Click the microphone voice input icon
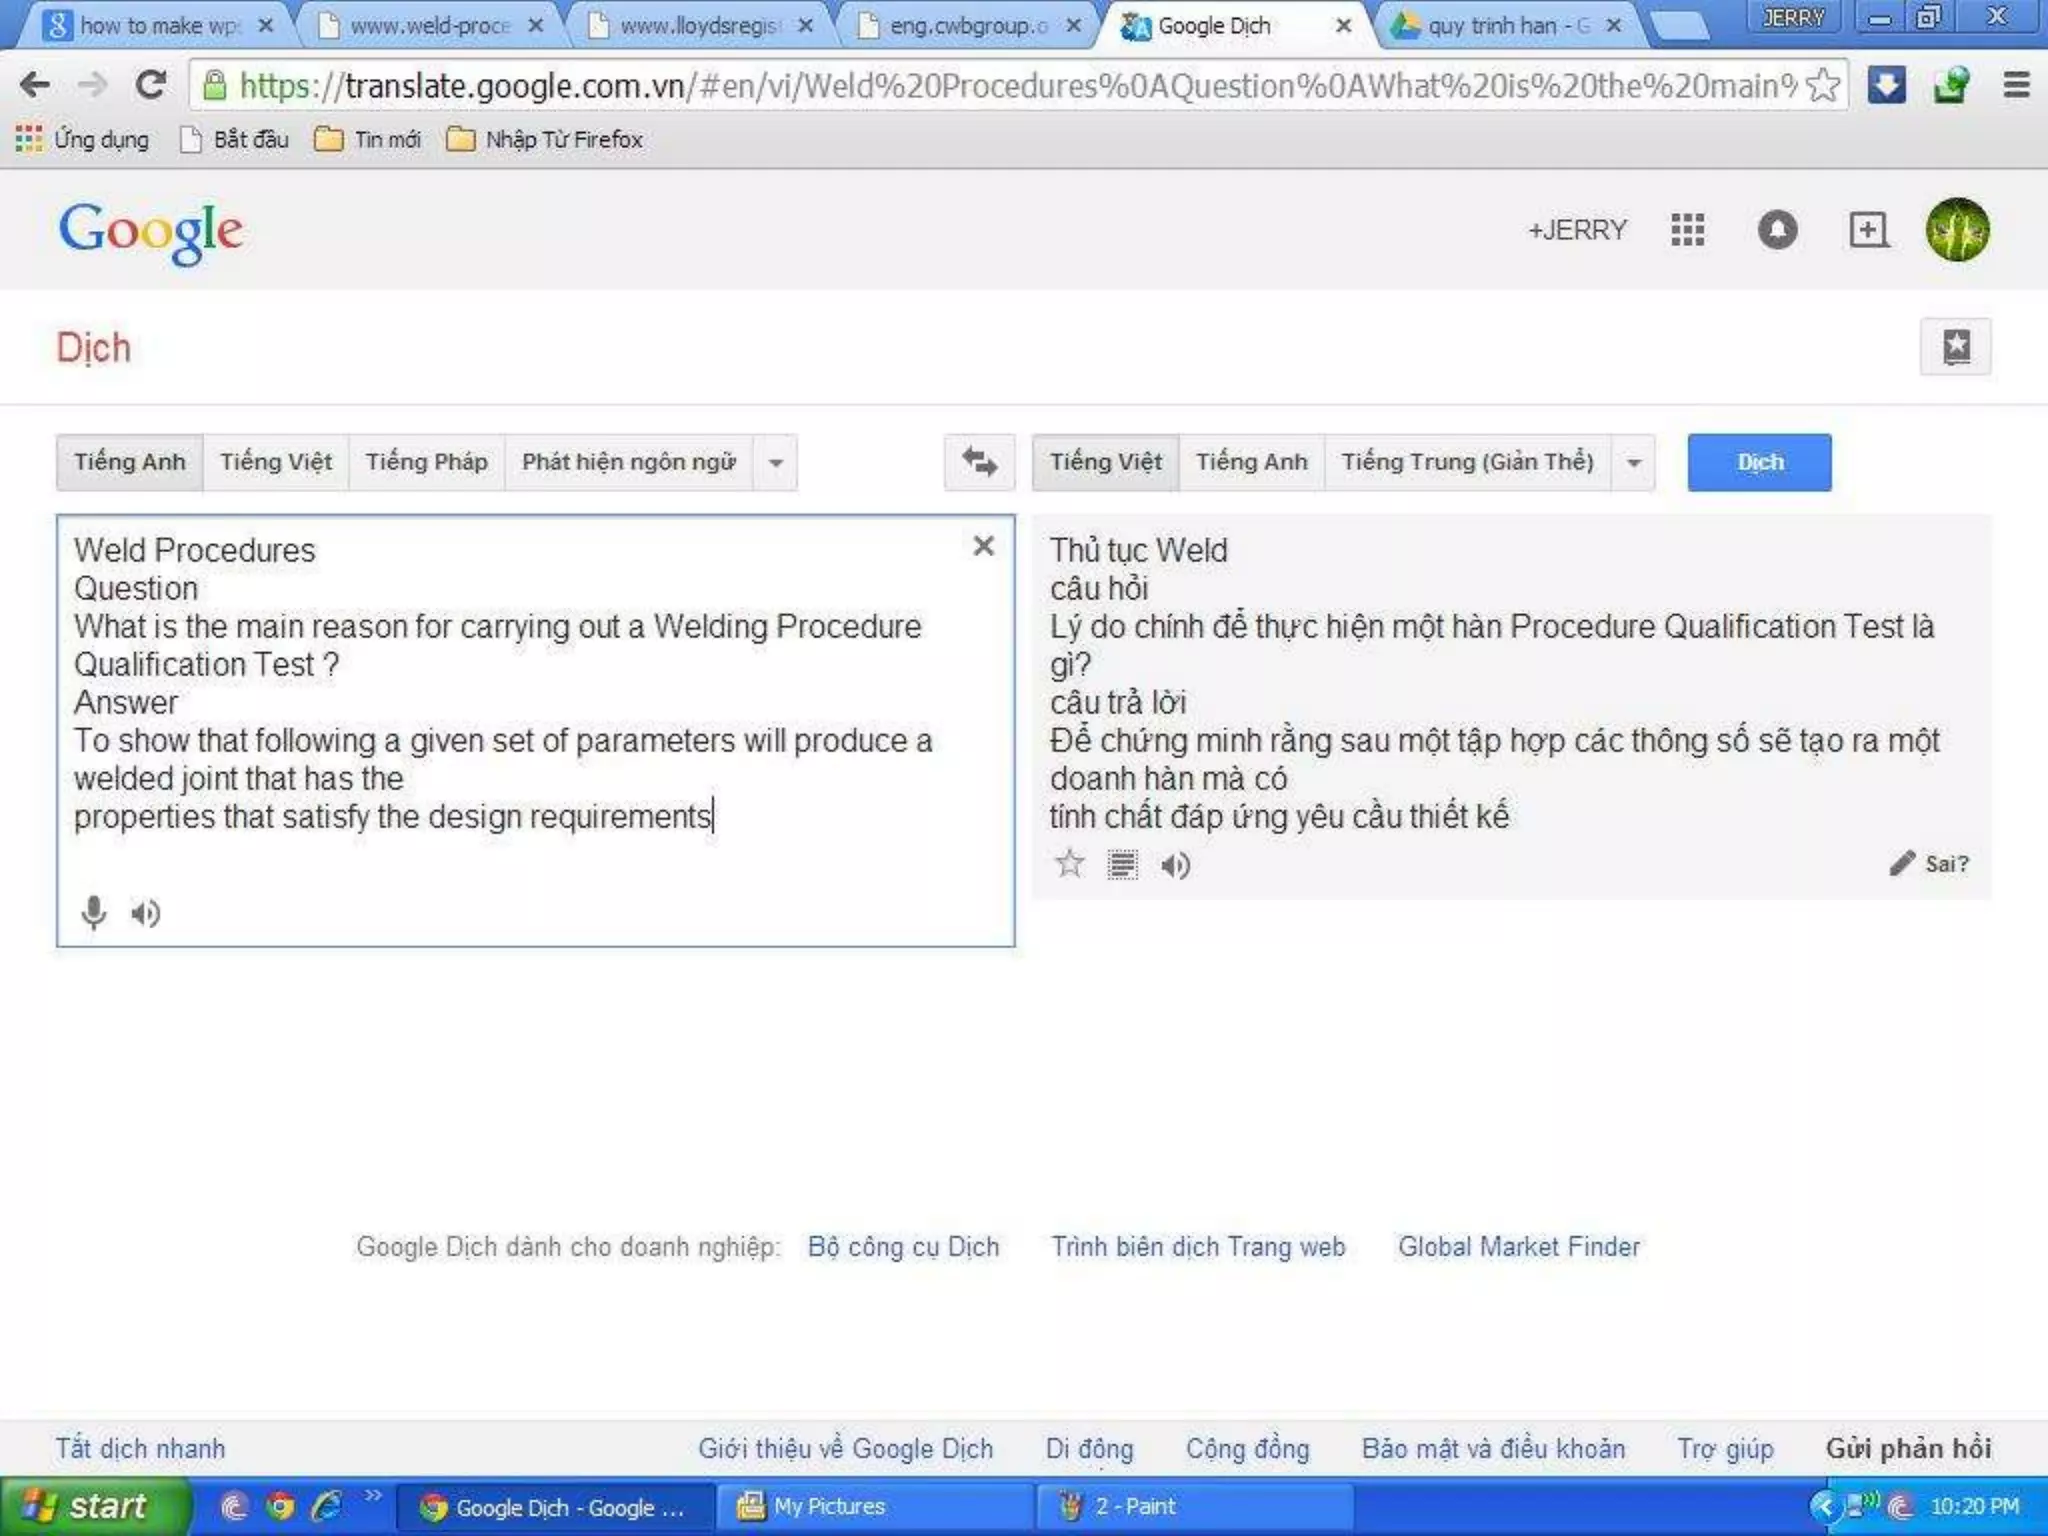 (94, 912)
